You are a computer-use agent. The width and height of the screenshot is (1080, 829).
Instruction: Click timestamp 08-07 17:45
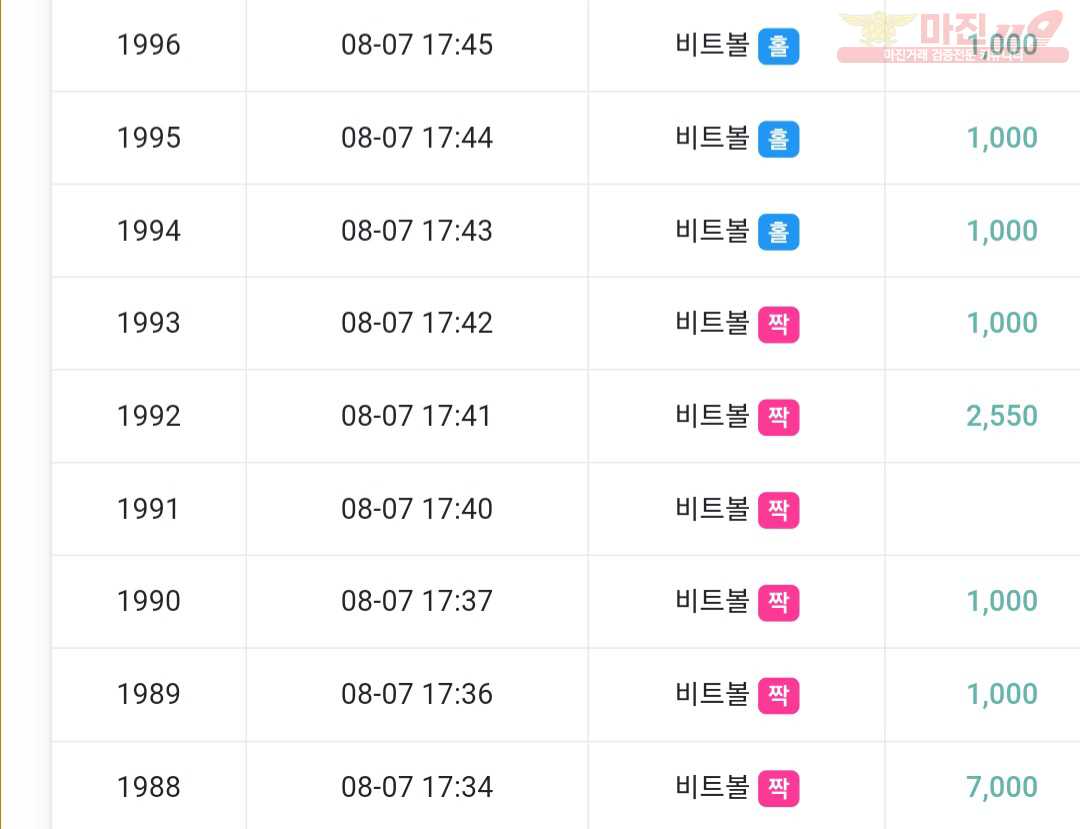(x=417, y=45)
